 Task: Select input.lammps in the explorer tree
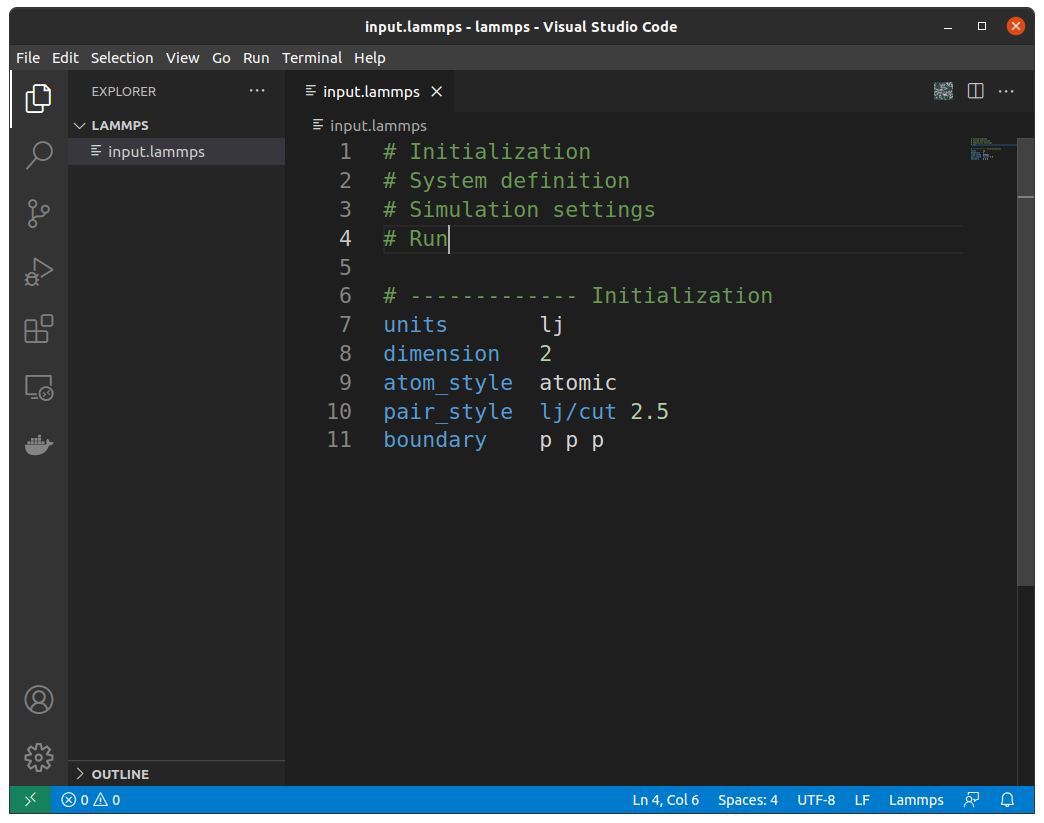(x=176, y=152)
